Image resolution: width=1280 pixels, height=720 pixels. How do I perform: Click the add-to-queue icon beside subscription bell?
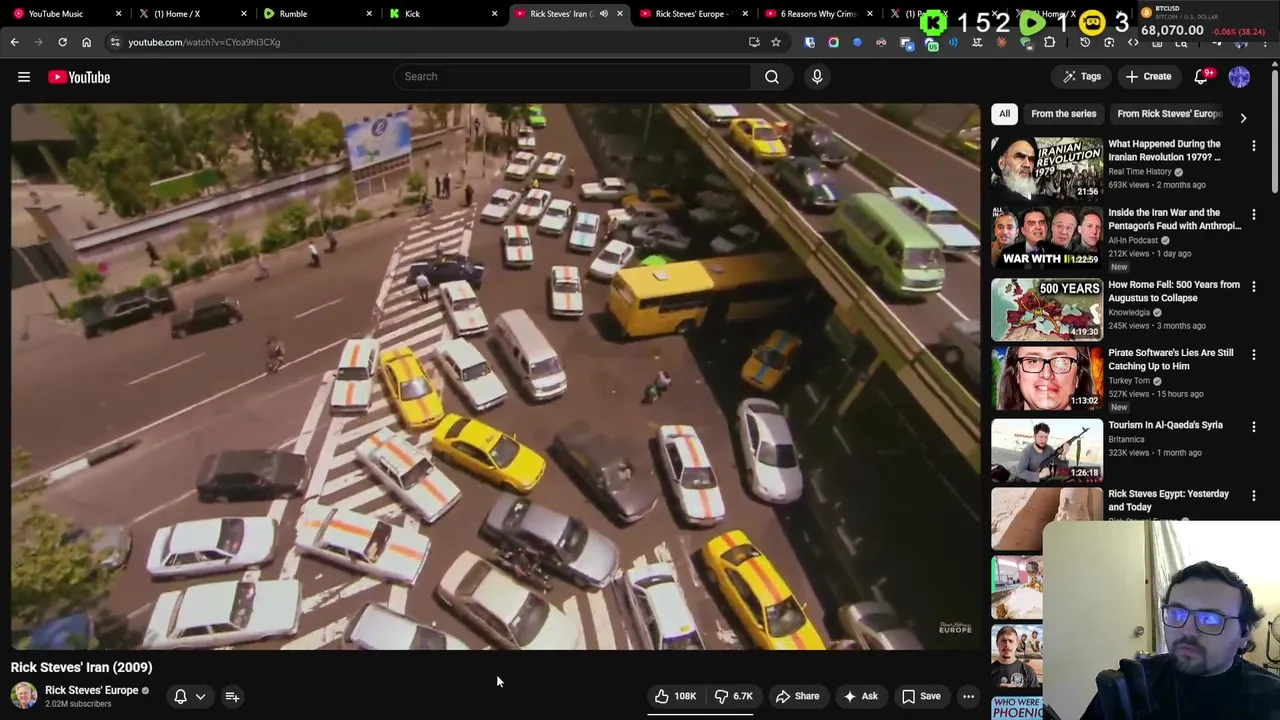pyautogui.click(x=232, y=696)
